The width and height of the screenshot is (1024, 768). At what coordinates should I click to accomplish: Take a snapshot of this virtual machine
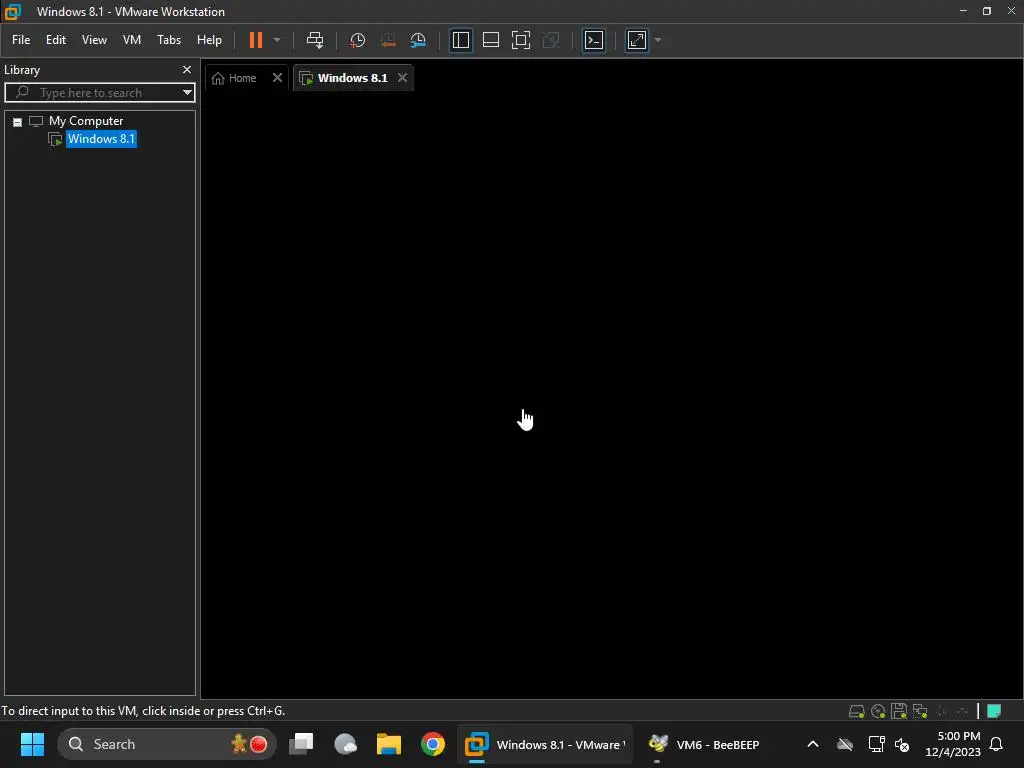357,40
